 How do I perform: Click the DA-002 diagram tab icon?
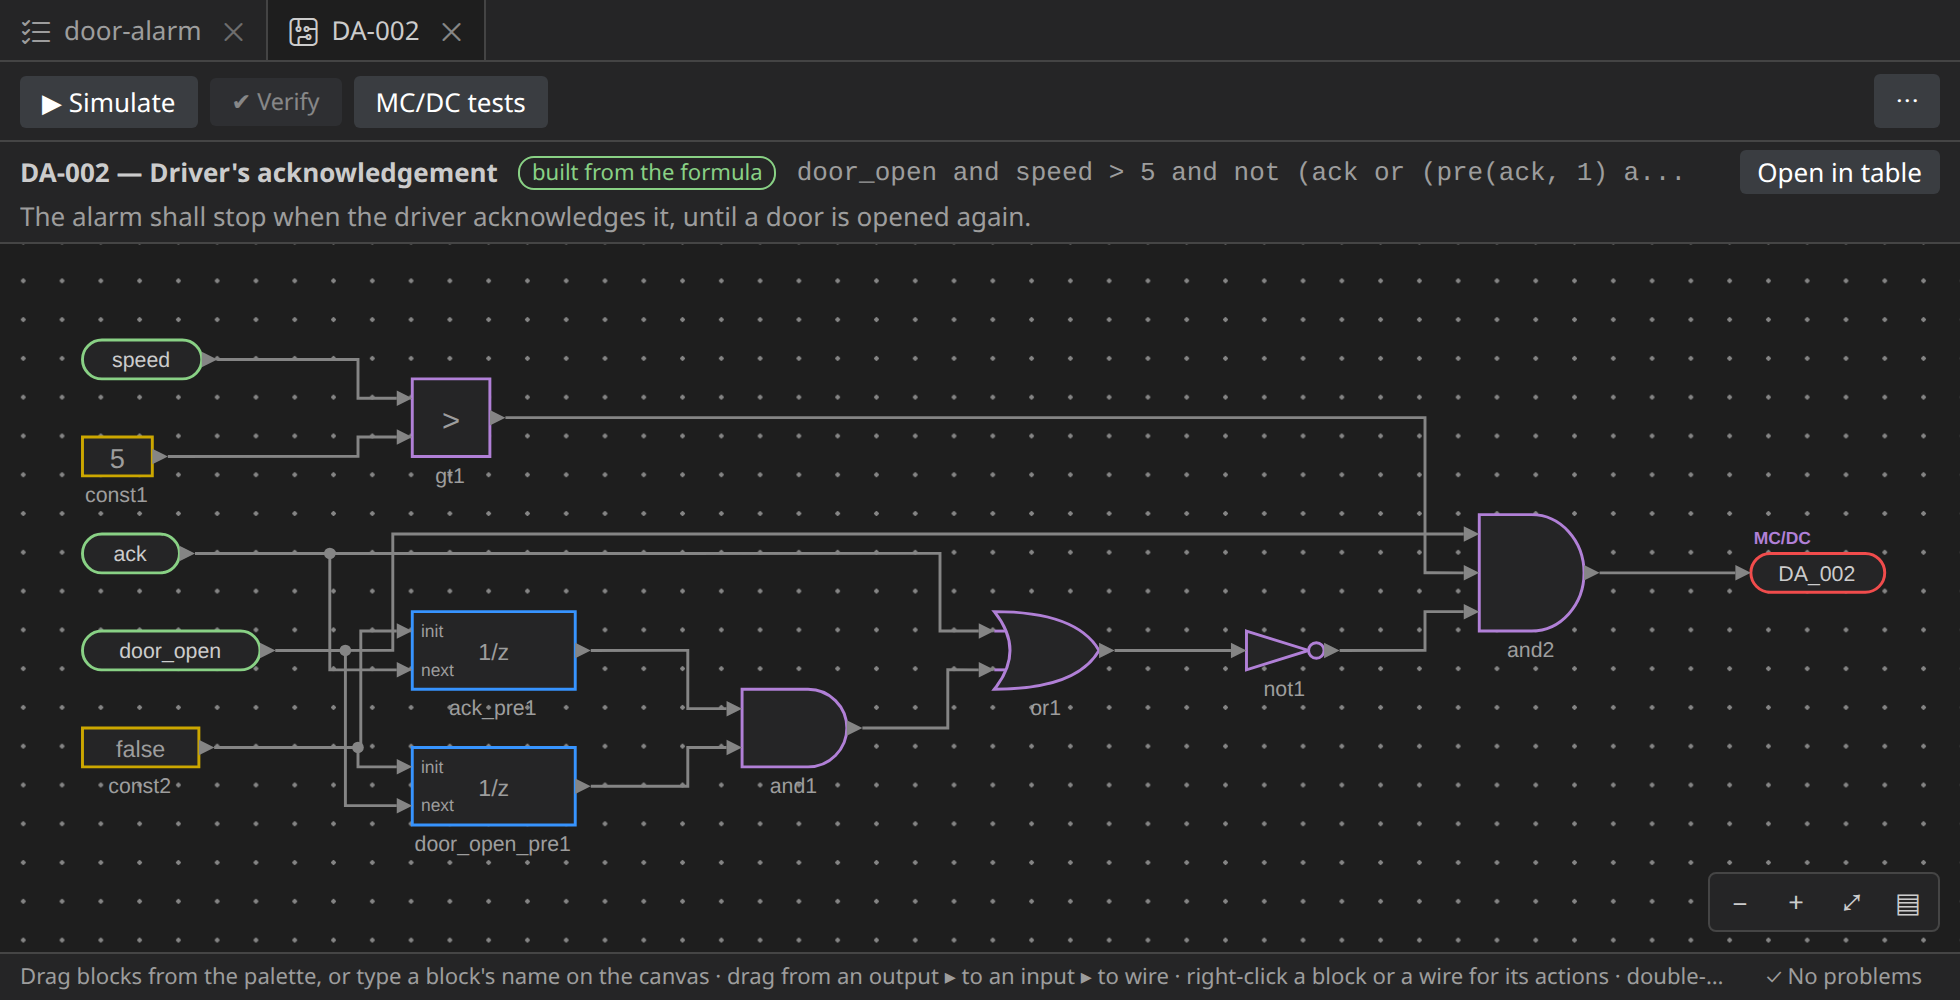pos(303,32)
